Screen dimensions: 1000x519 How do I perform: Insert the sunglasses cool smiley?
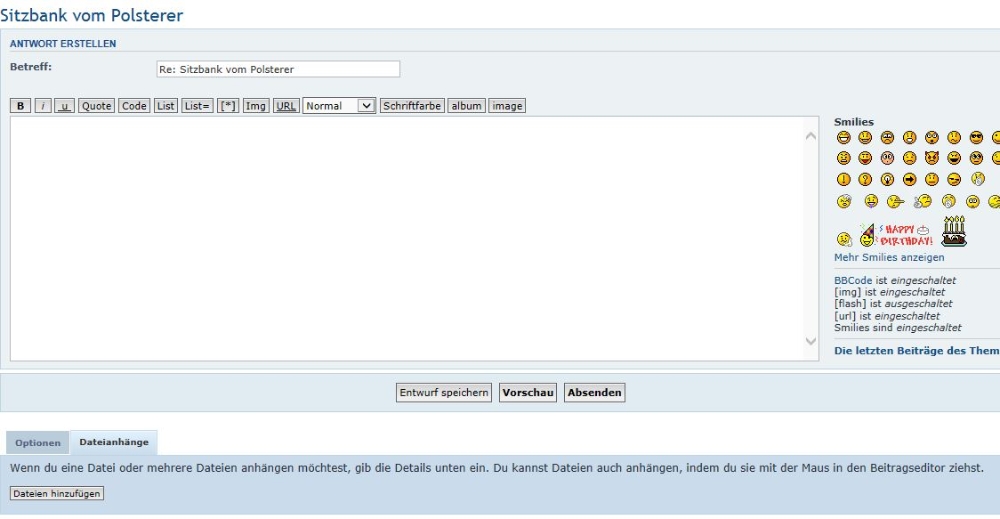coord(976,138)
